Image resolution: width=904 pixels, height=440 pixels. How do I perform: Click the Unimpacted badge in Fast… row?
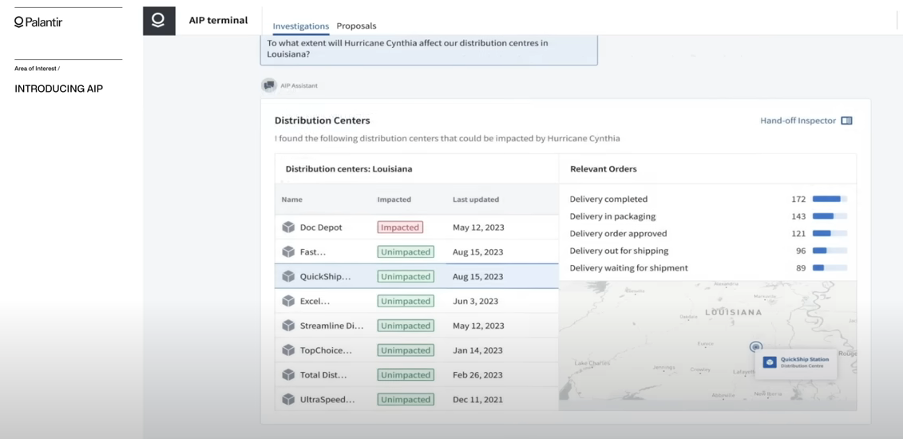point(406,252)
